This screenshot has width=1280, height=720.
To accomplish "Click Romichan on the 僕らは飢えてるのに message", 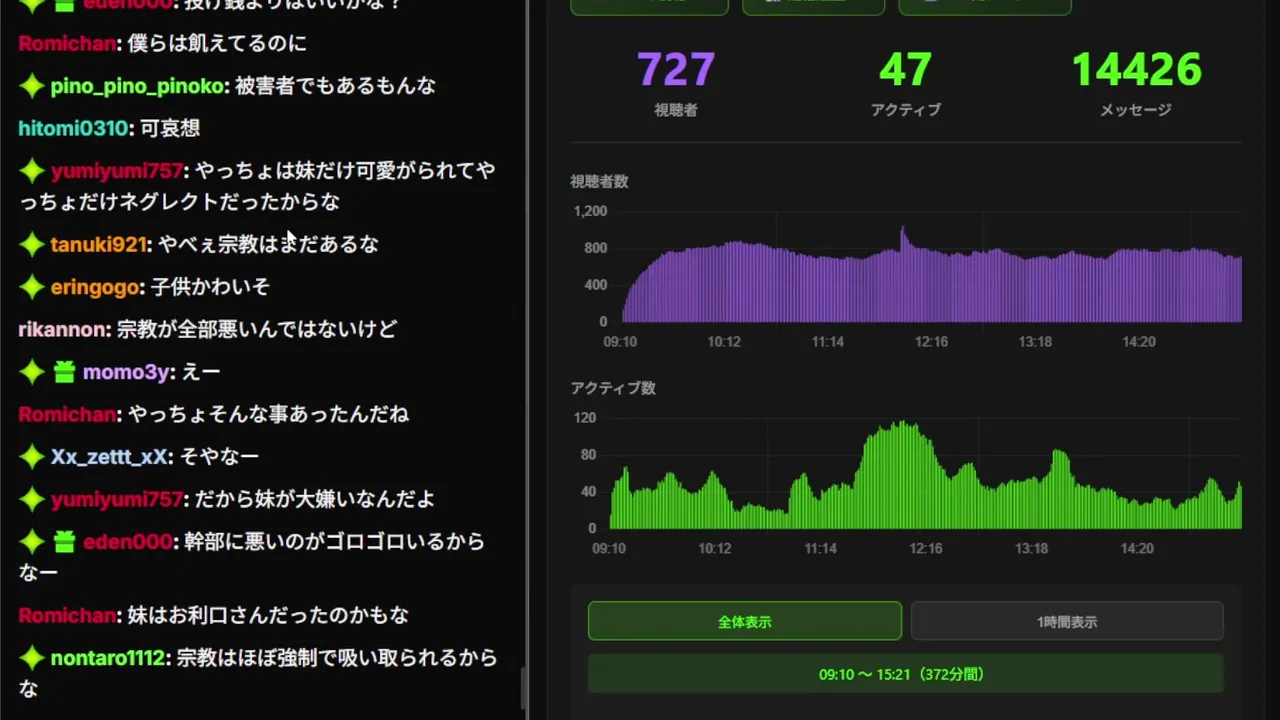I will 67,43.
